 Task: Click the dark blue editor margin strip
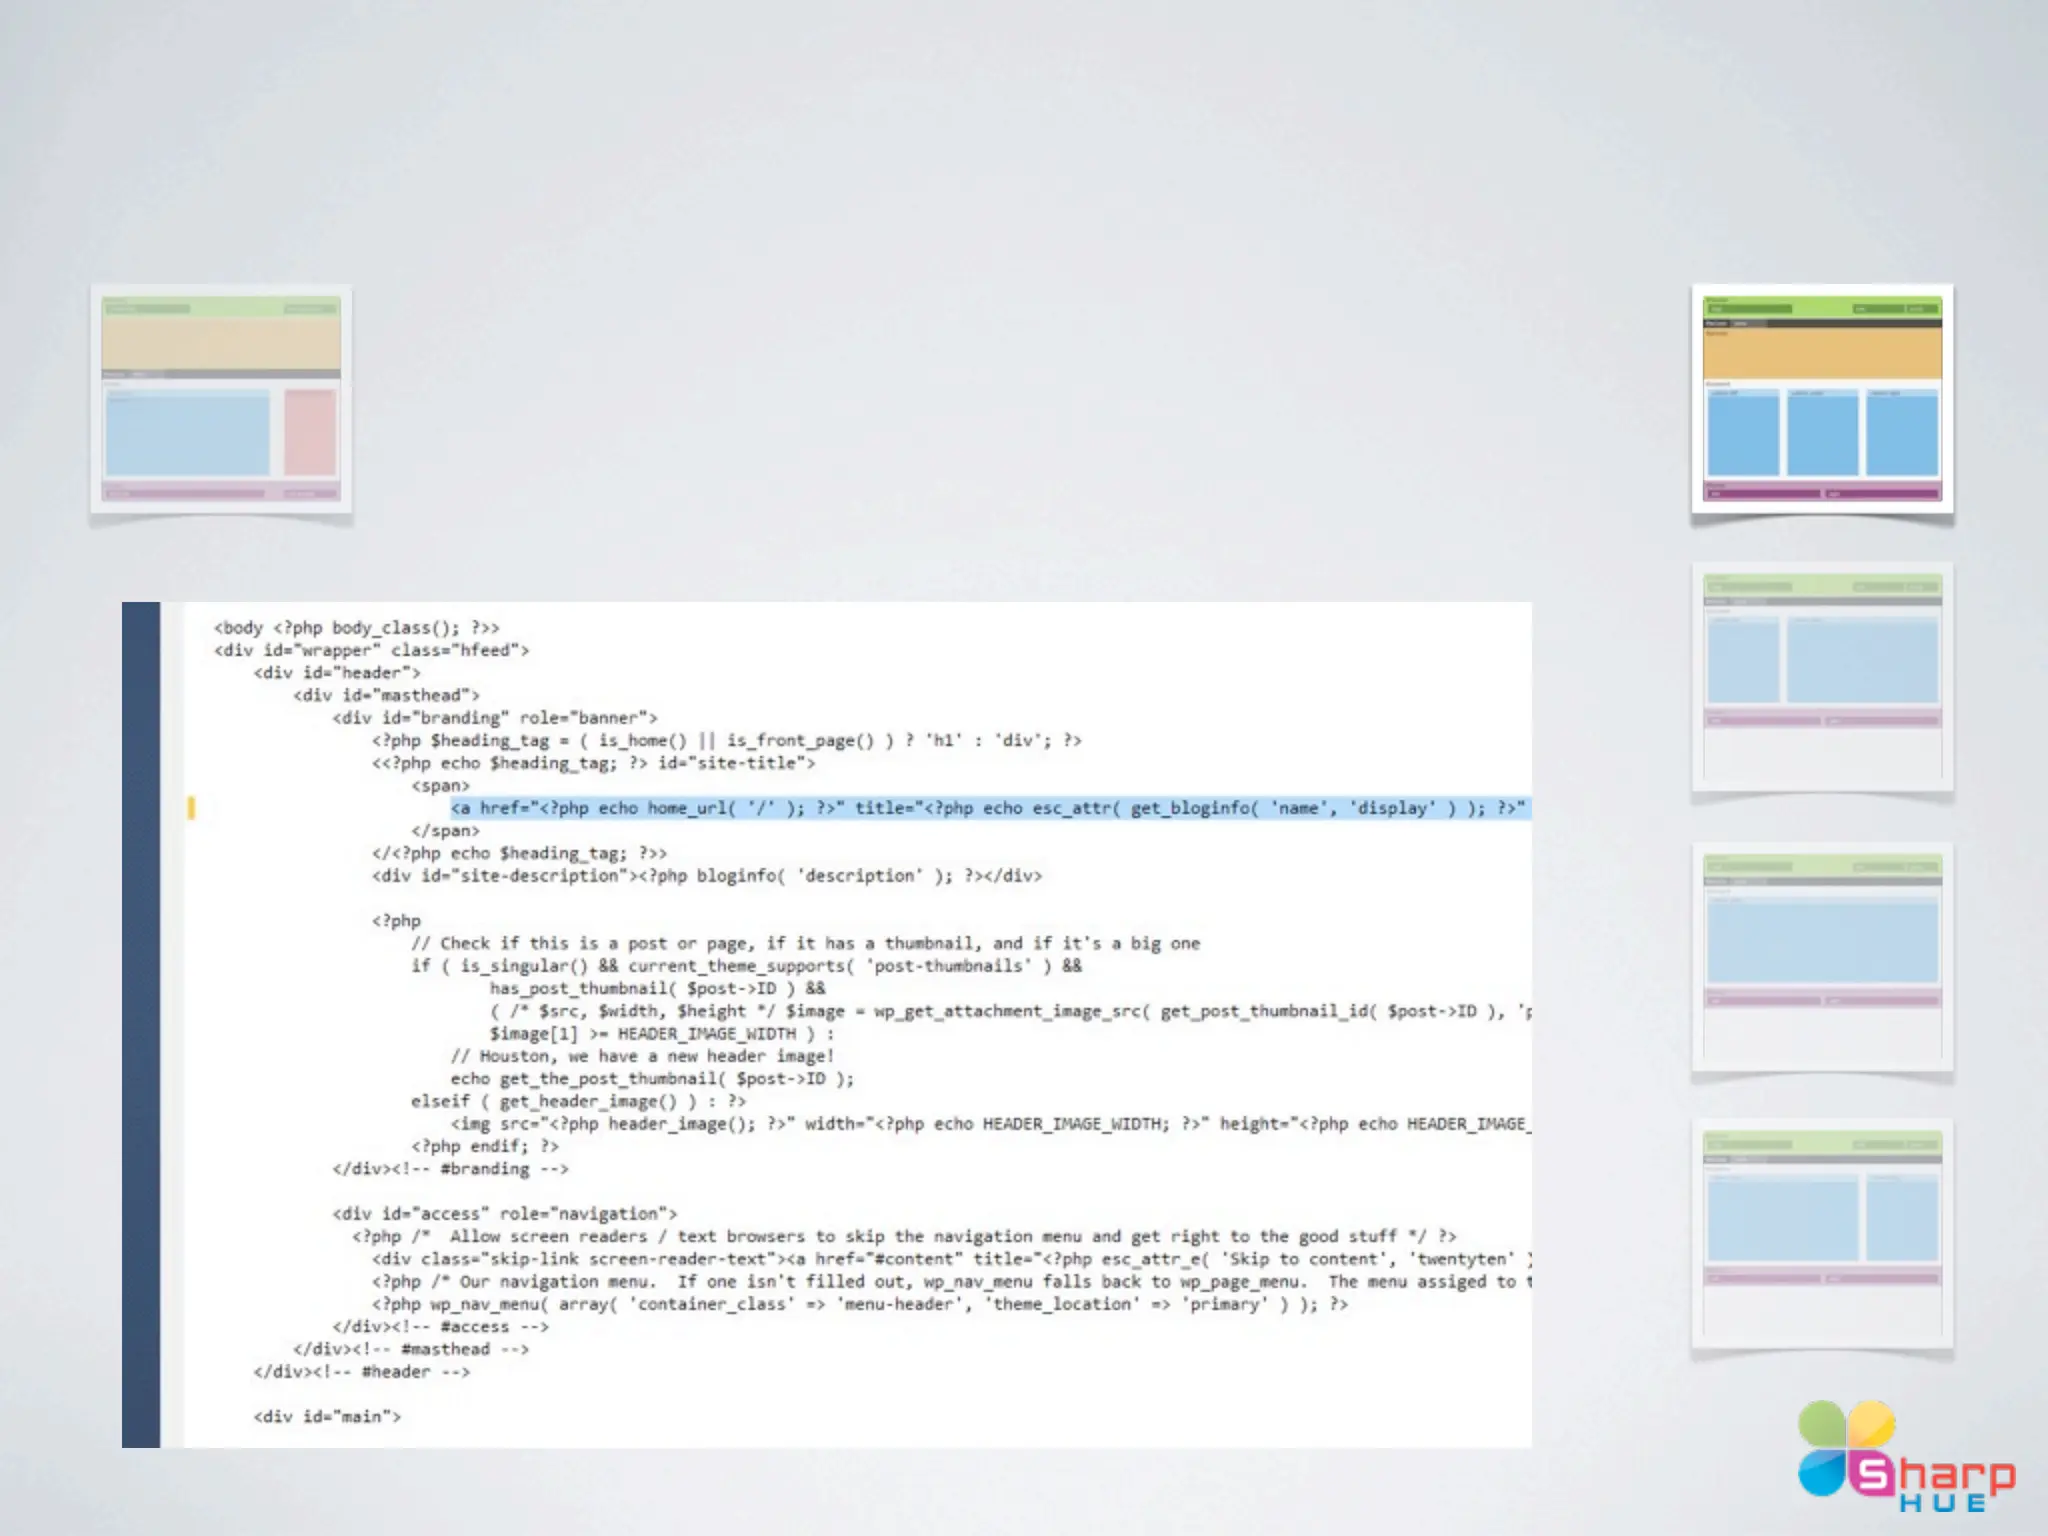point(141,1024)
